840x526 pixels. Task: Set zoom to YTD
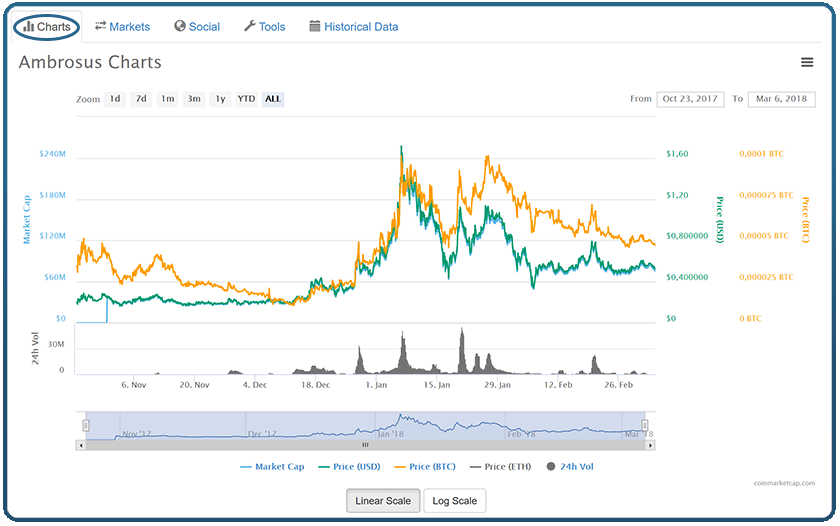point(246,99)
